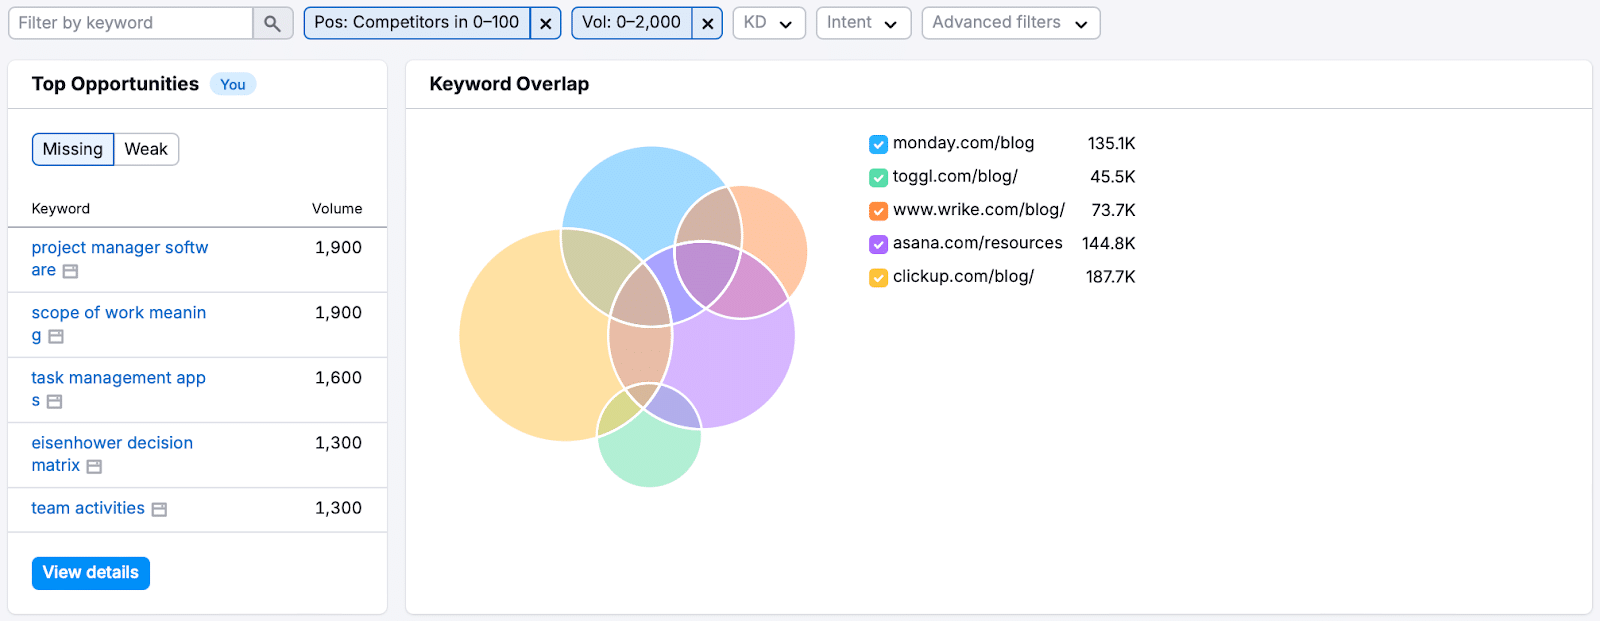Switch to the Weak tab
This screenshot has height=621, width=1600.
(x=146, y=149)
